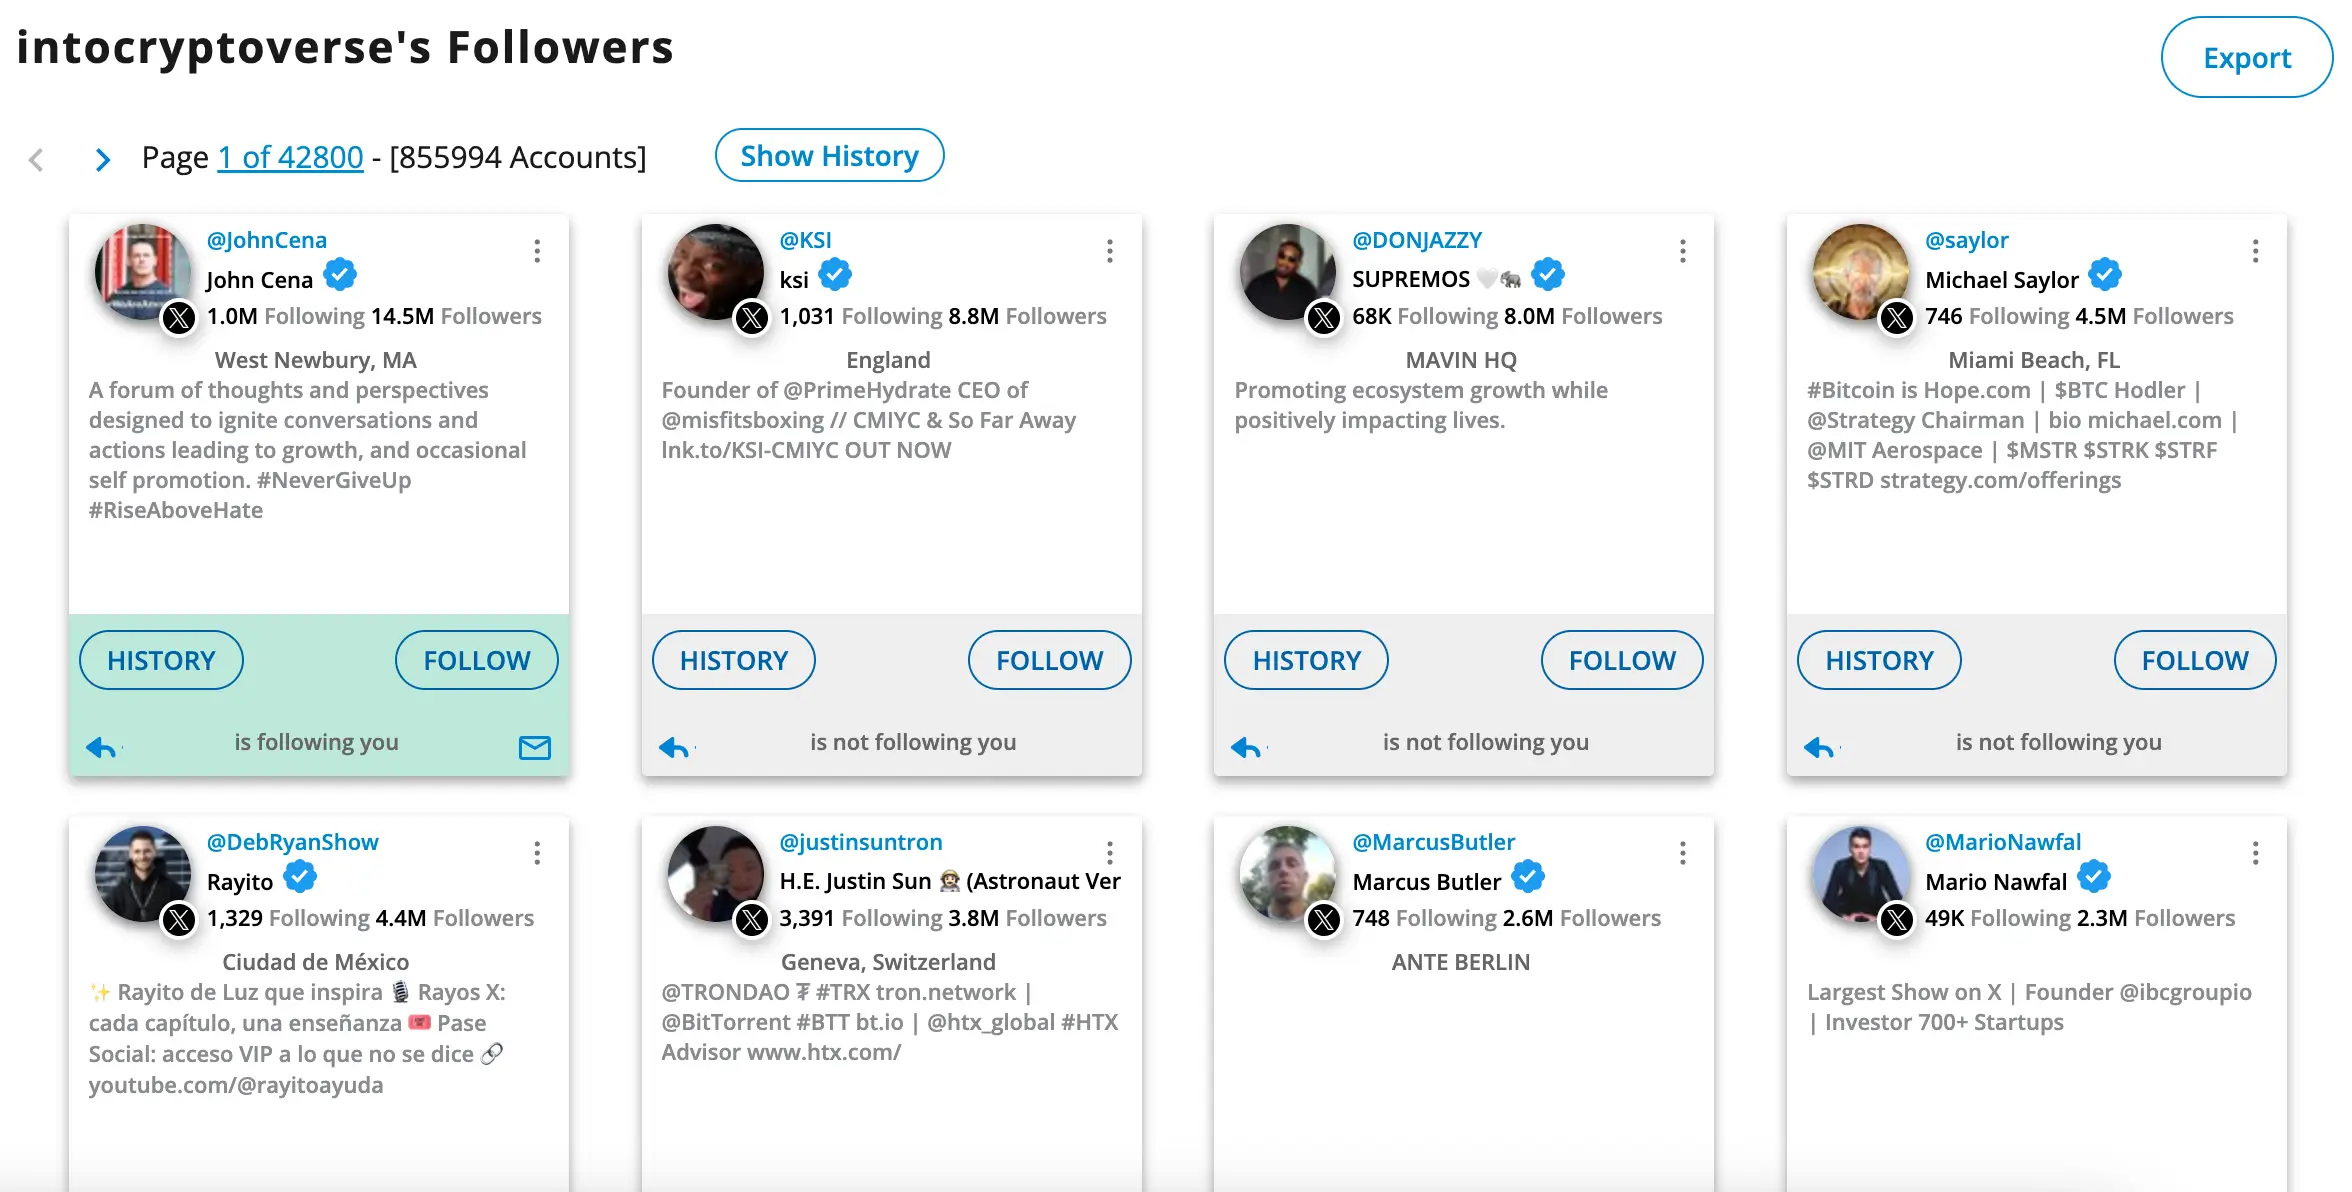Select Show History near the page header
Screen dimensions: 2352x1192
pos(829,155)
